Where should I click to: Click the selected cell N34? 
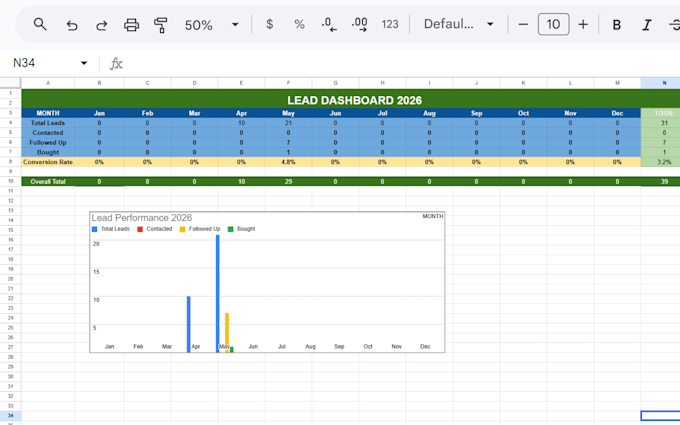tap(660, 416)
